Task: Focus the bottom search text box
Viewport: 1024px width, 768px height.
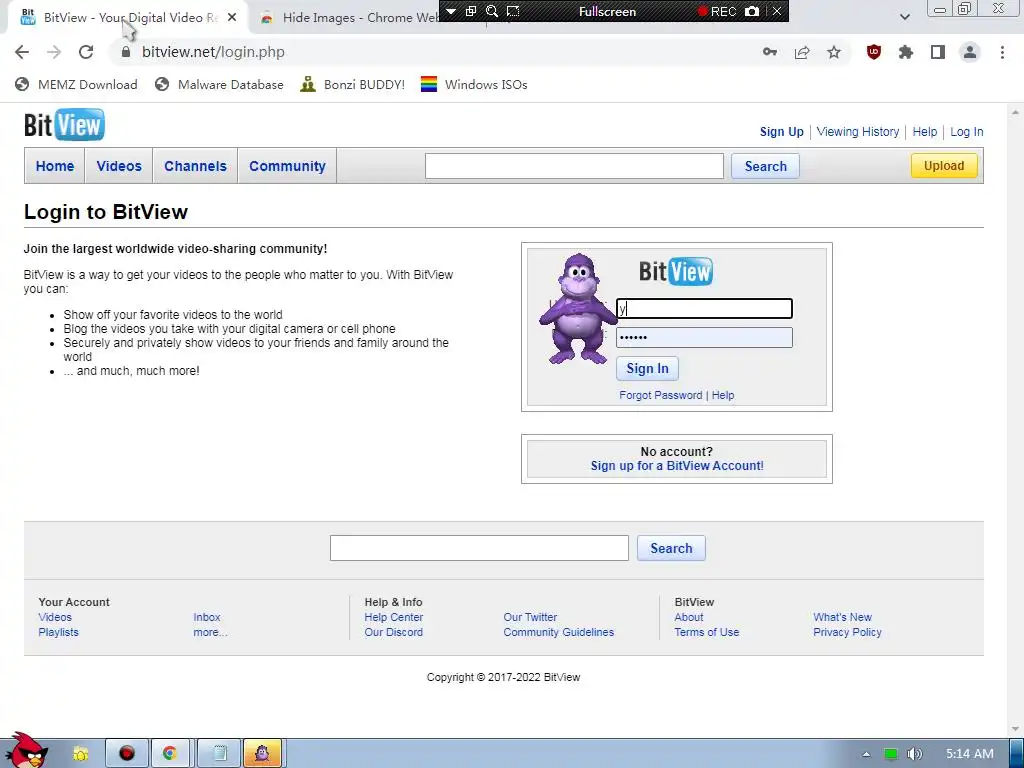Action: (479, 548)
